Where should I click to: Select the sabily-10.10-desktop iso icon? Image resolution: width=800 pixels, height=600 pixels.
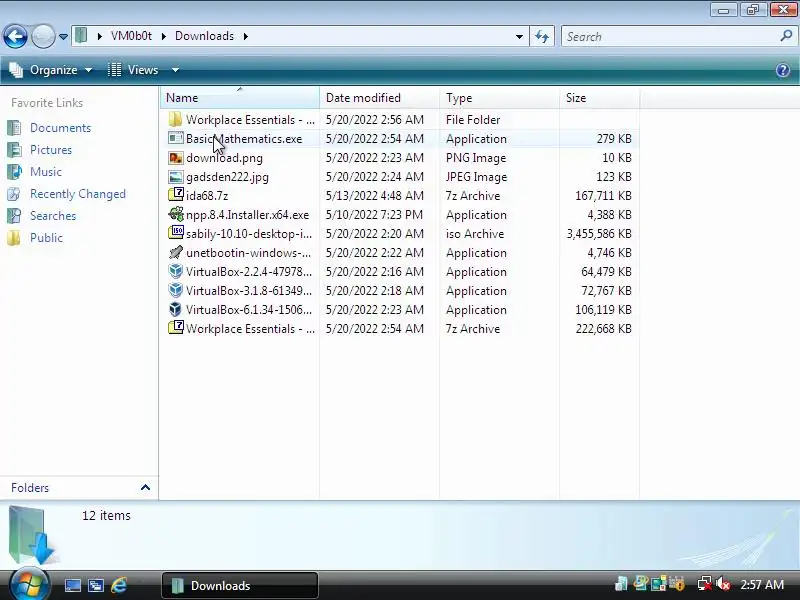coord(175,233)
